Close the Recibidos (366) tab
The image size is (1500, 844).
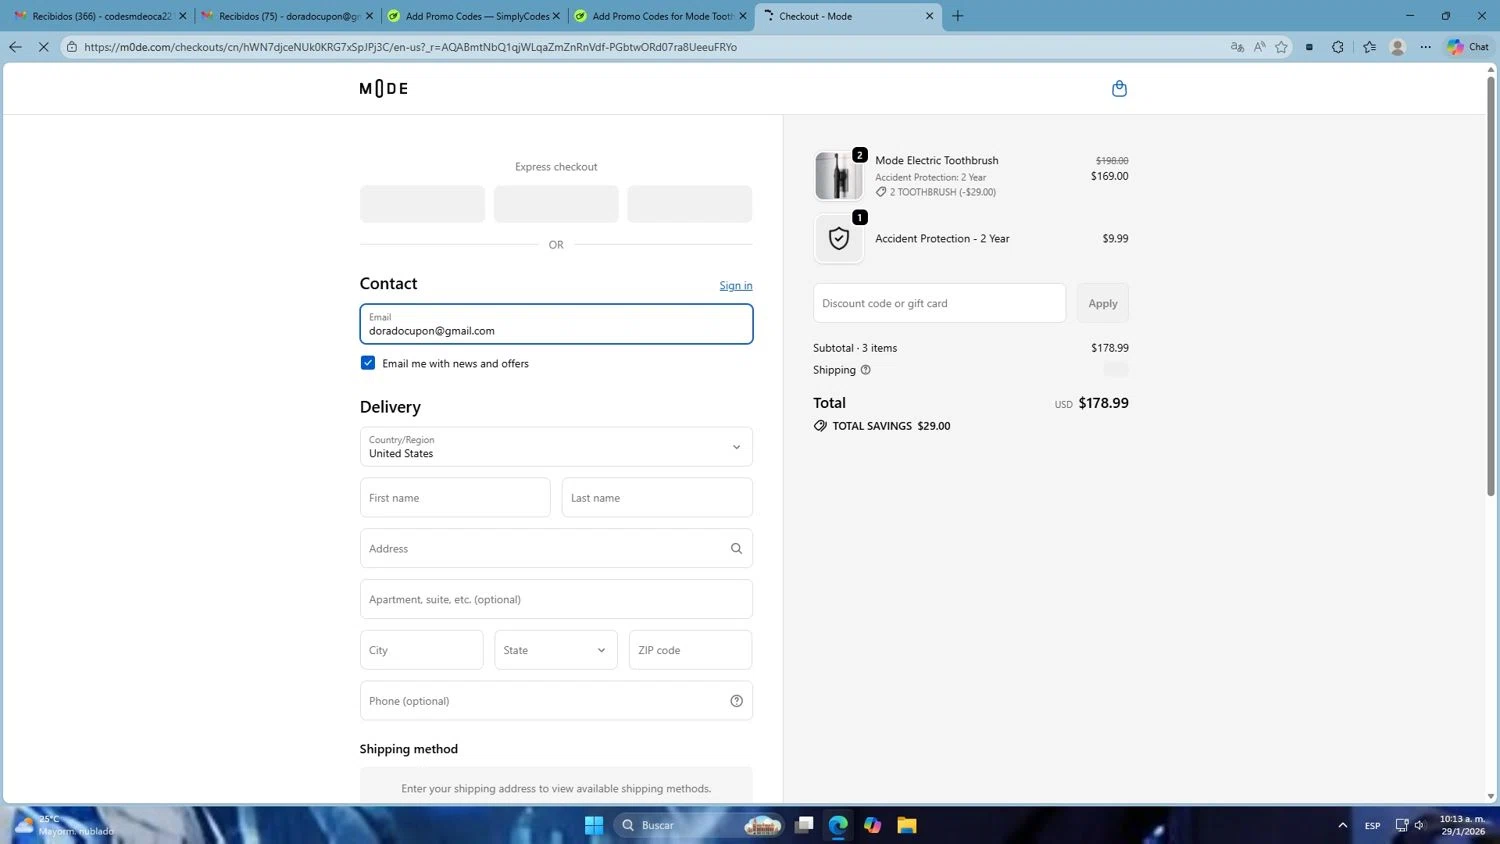click(x=183, y=16)
